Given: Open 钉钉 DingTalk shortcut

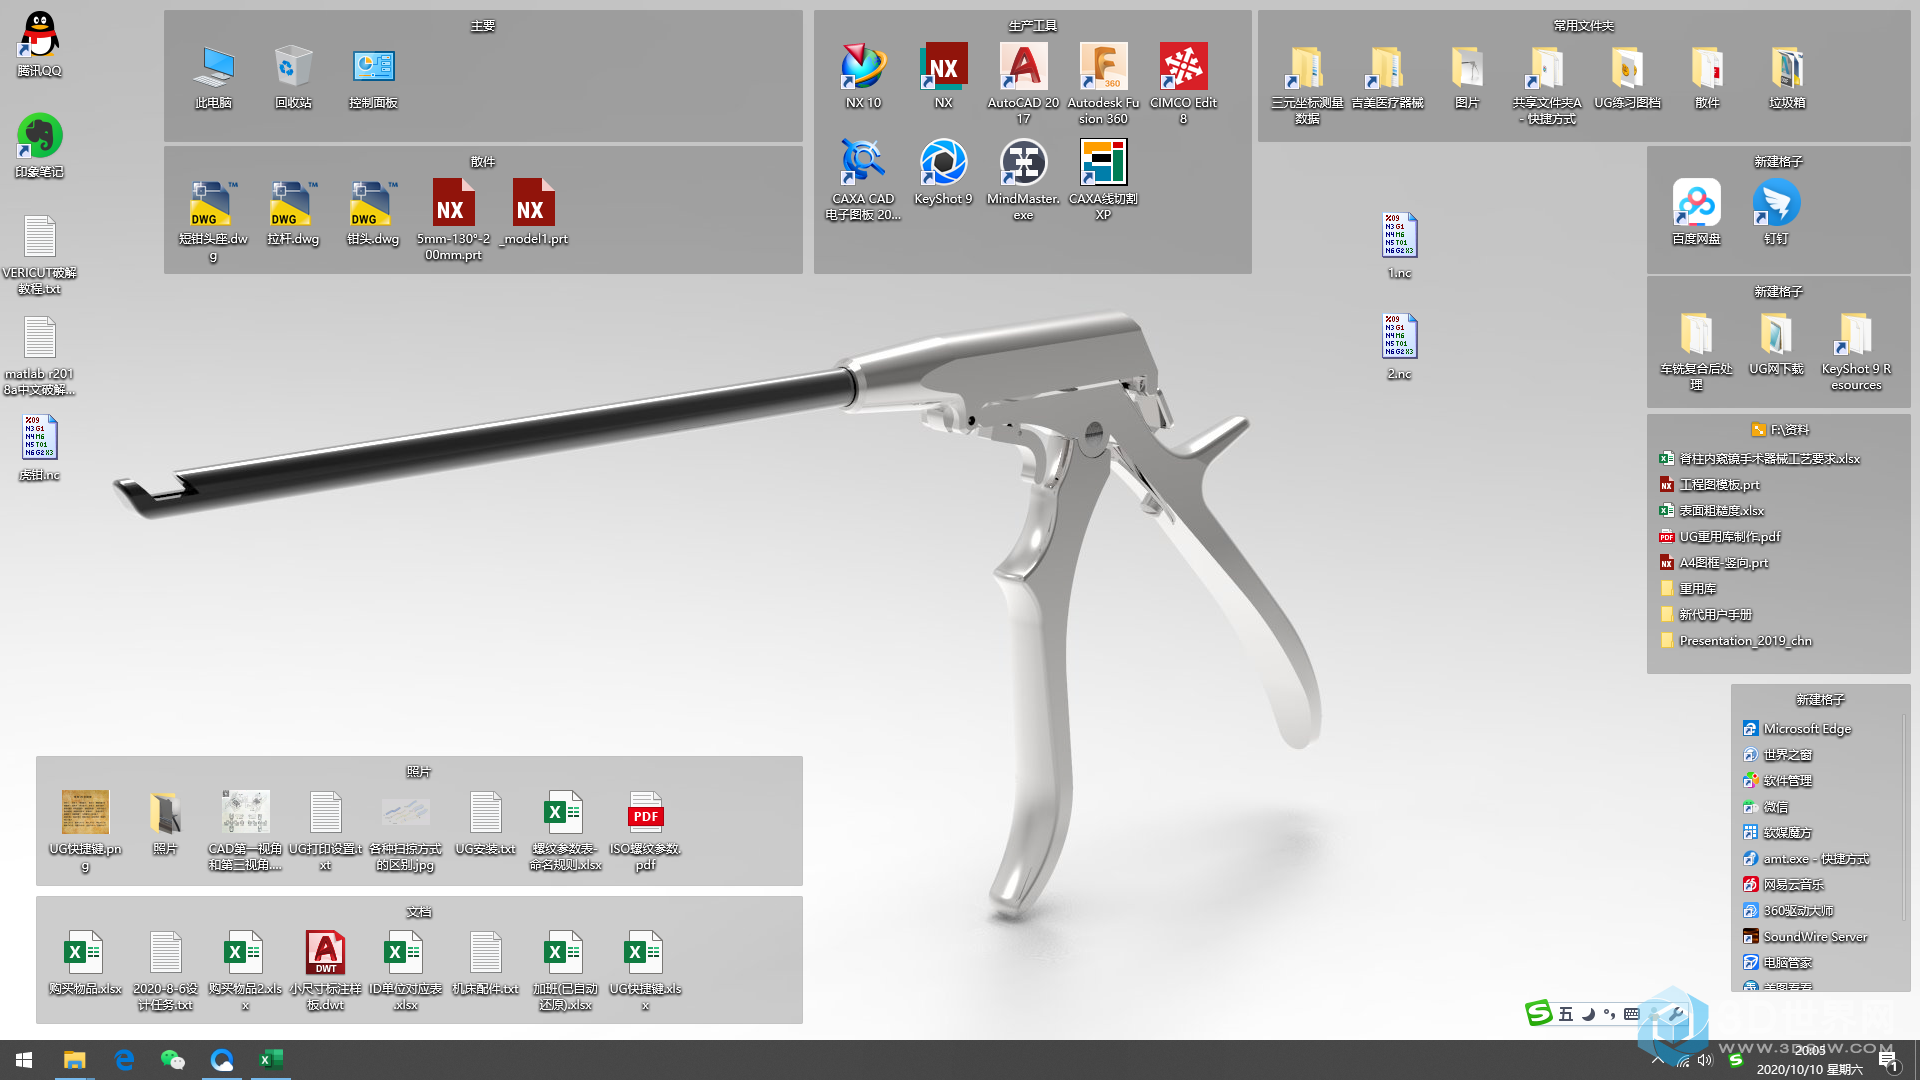Looking at the screenshot, I should click(x=1776, y=213).
